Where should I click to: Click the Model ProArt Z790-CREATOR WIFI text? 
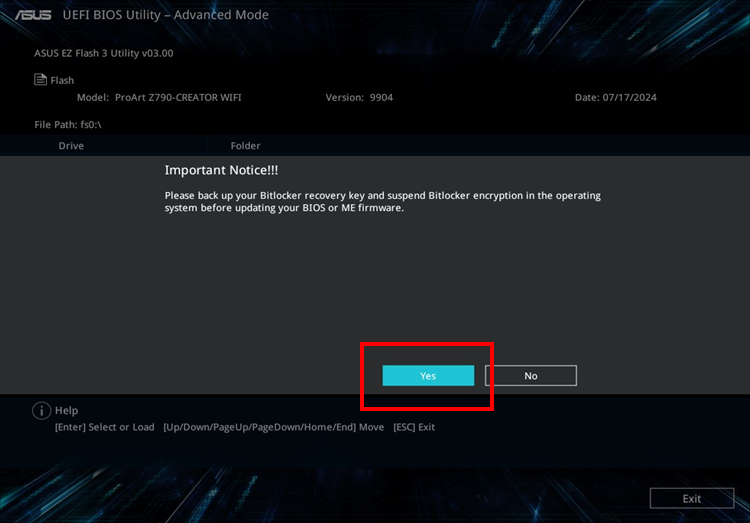pos(159,98)
